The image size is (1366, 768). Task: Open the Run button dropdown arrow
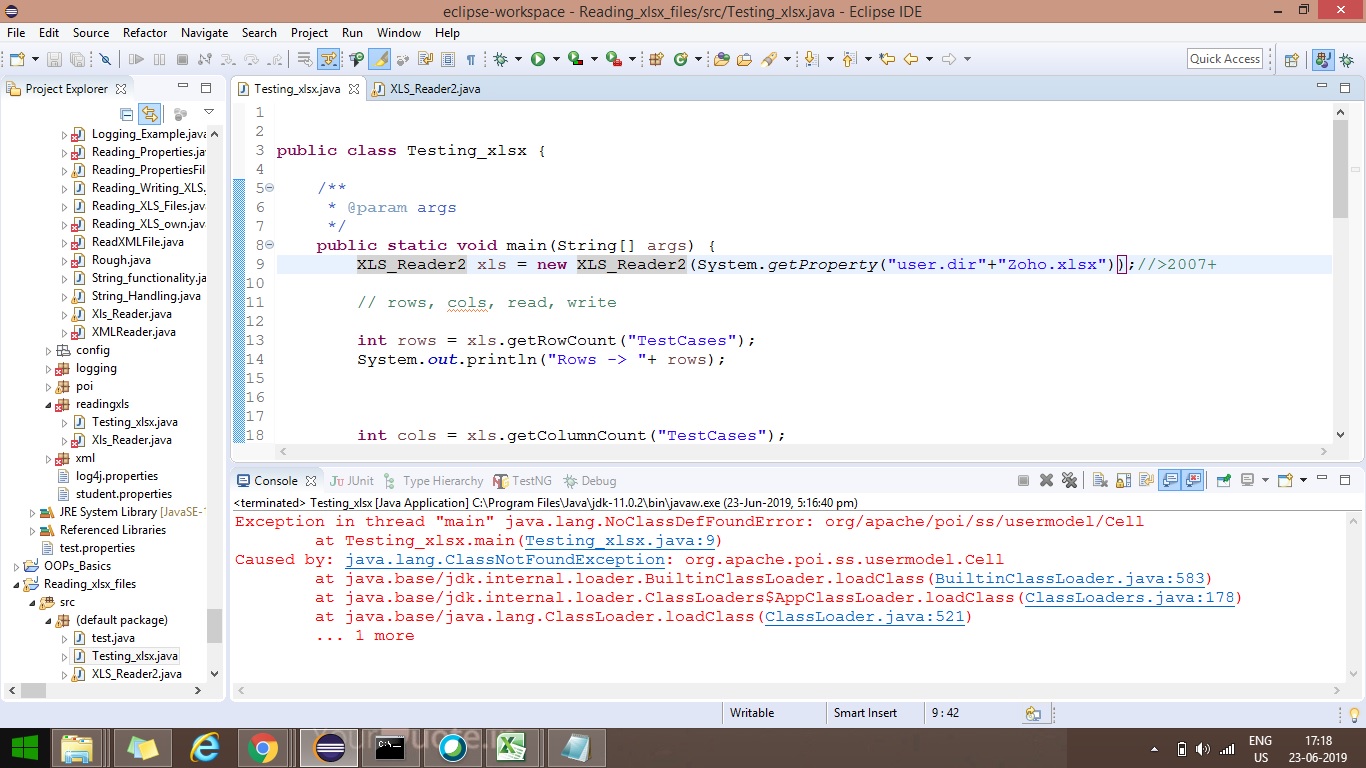(555, 60)
